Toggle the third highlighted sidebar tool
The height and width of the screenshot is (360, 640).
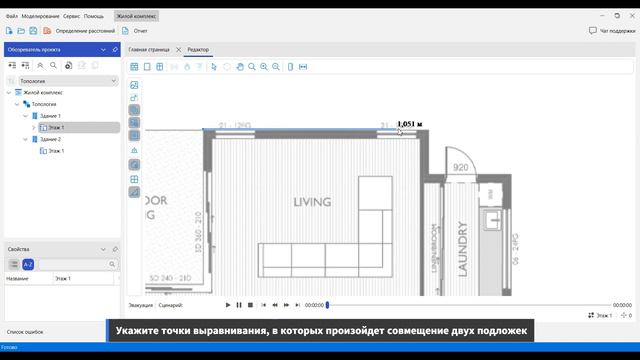134,135
